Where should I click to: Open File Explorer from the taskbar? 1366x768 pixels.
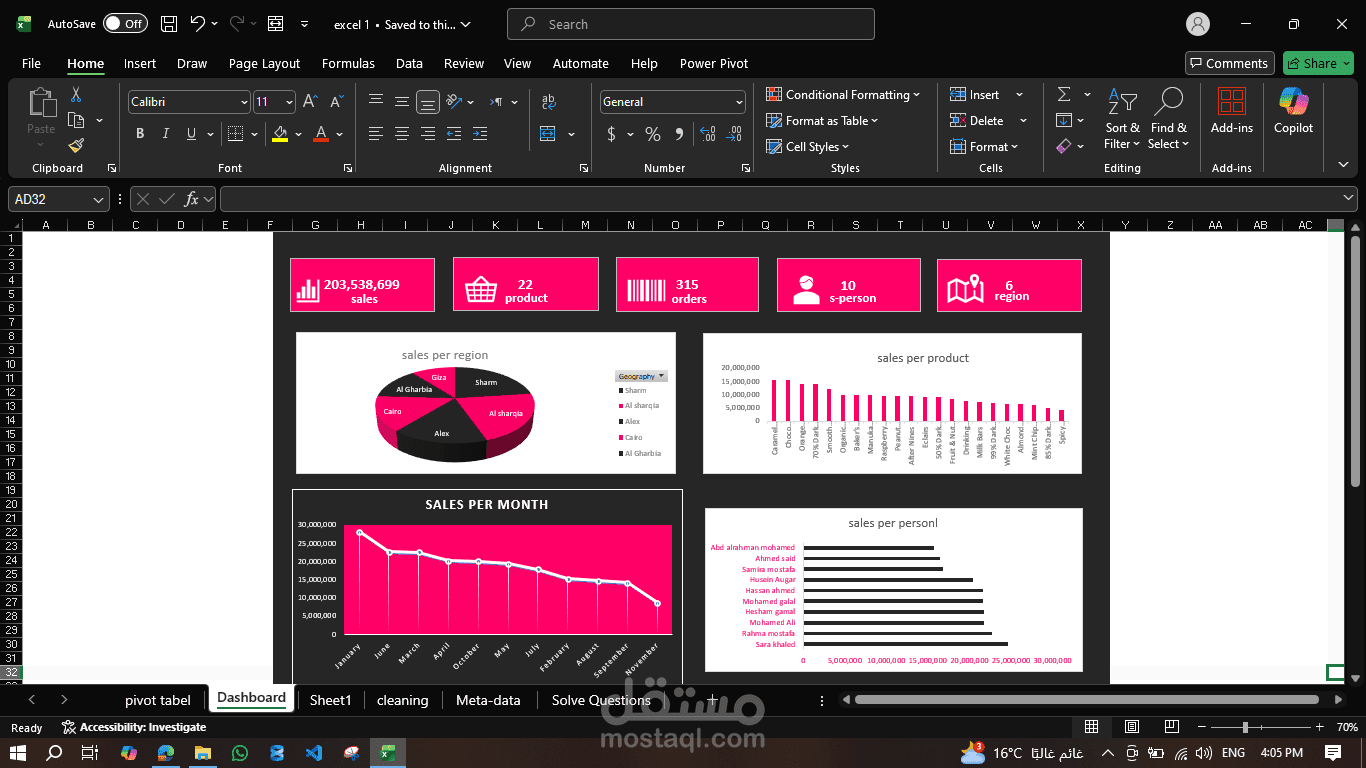click(x=202, y=752)
